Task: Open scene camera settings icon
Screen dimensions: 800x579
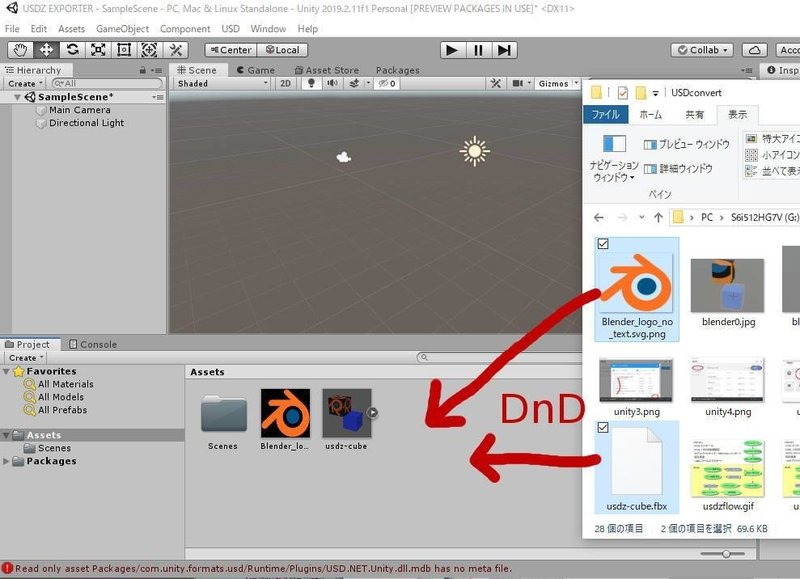Action: (517, 83)
